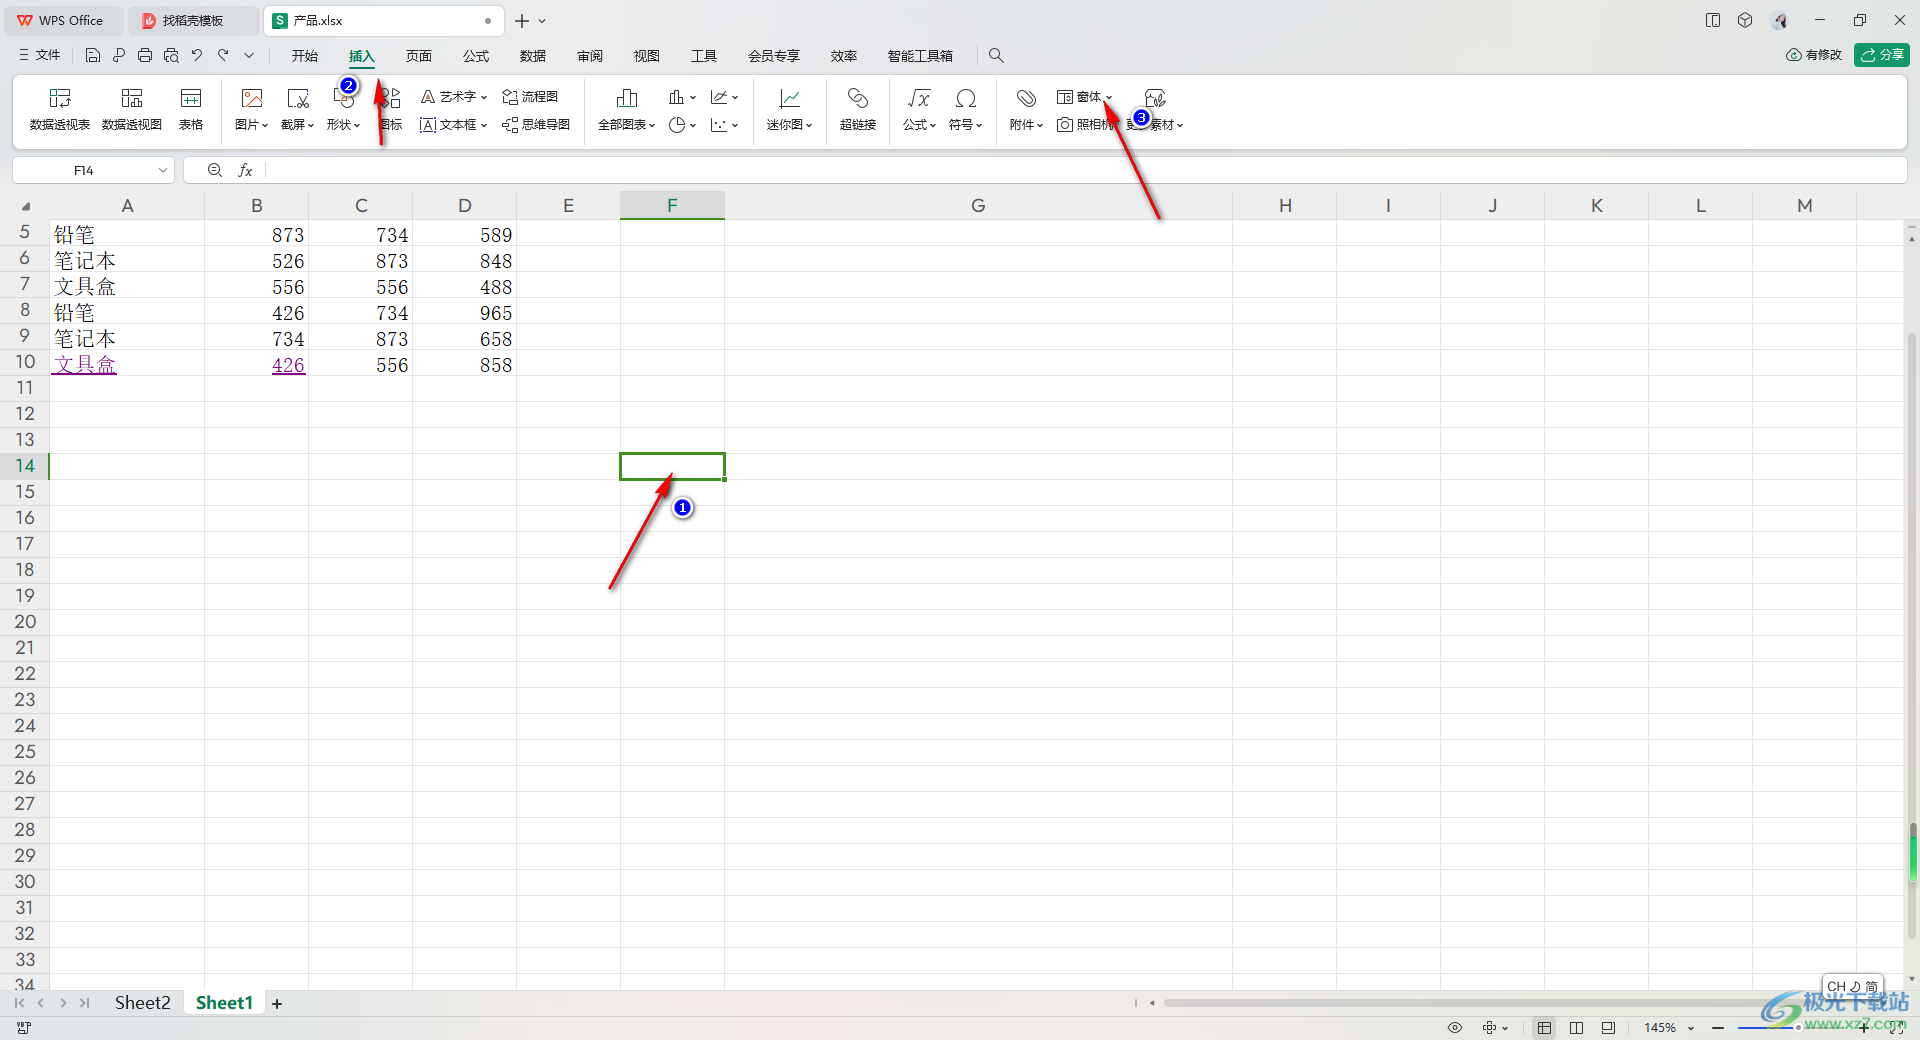Click the insert function fx icon
This screenshot has width=1920, height=1040.
pos(245,171)
